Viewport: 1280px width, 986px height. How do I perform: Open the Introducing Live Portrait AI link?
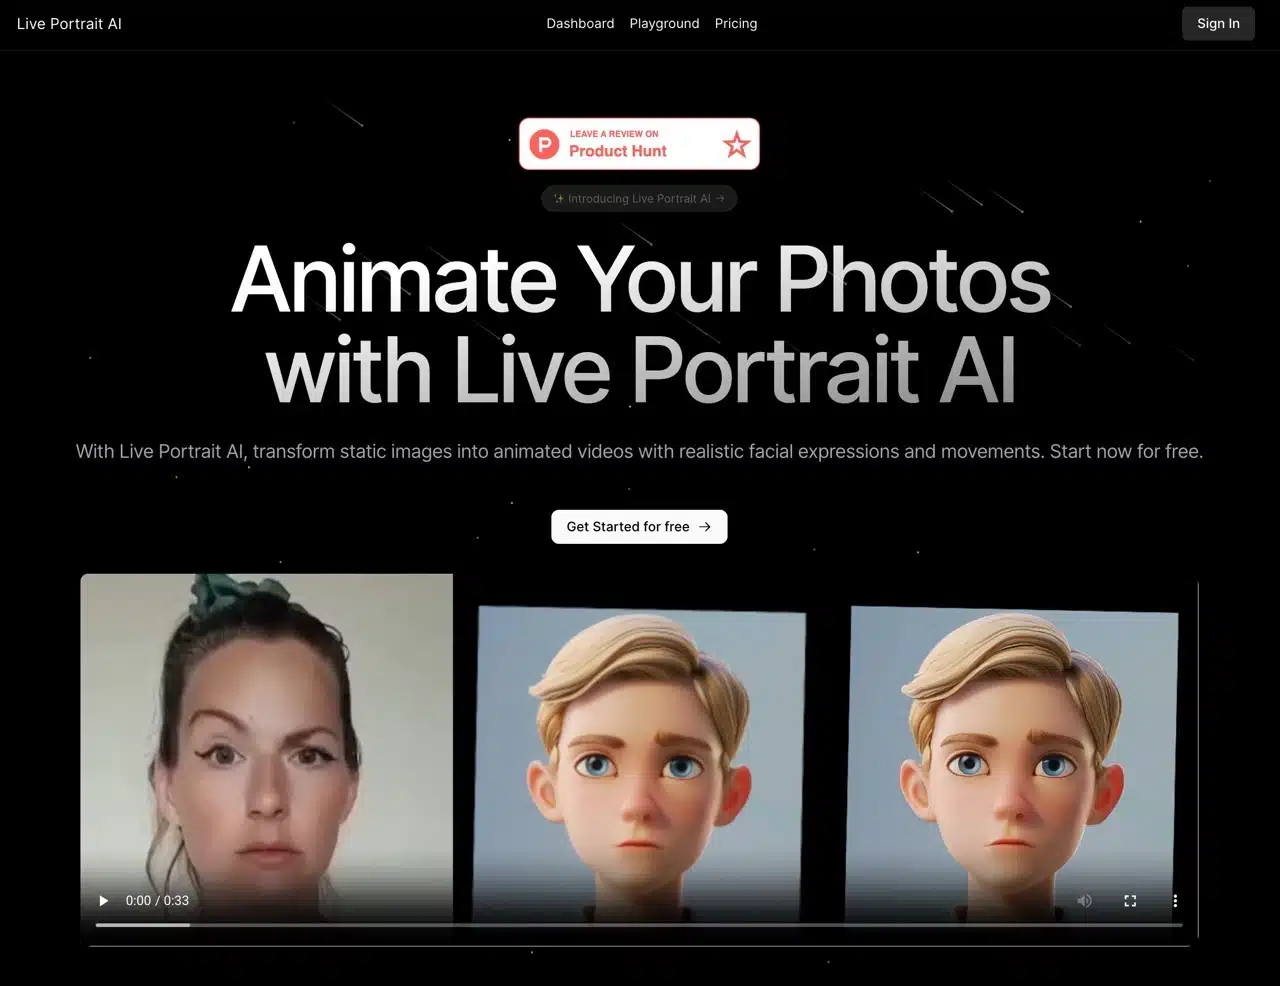639,198
